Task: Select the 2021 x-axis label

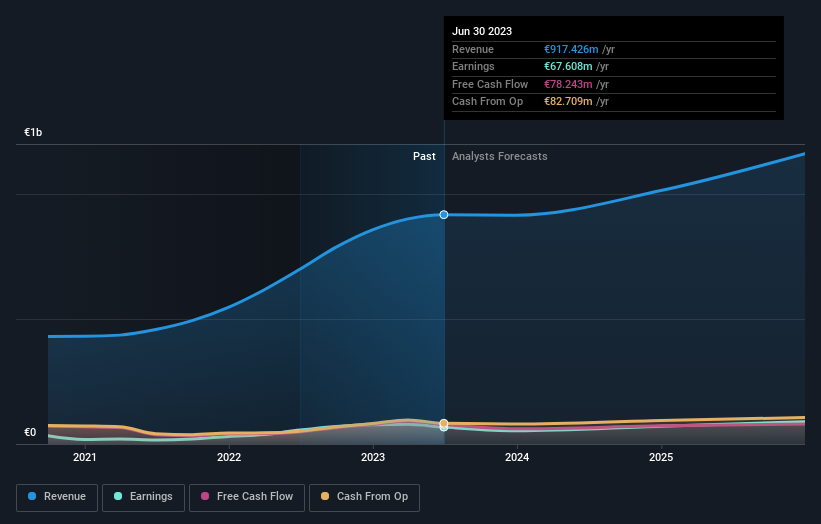Action: [x=85, y=457]
